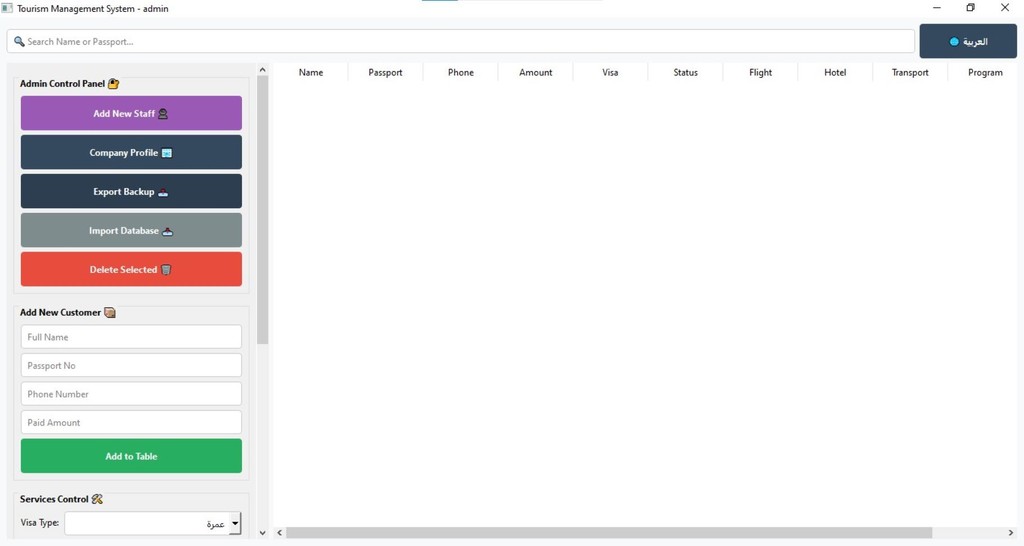Focus the Search Name or Passport field
The width and height of the screenshot is (1024, 546).
tap(460, 41)
